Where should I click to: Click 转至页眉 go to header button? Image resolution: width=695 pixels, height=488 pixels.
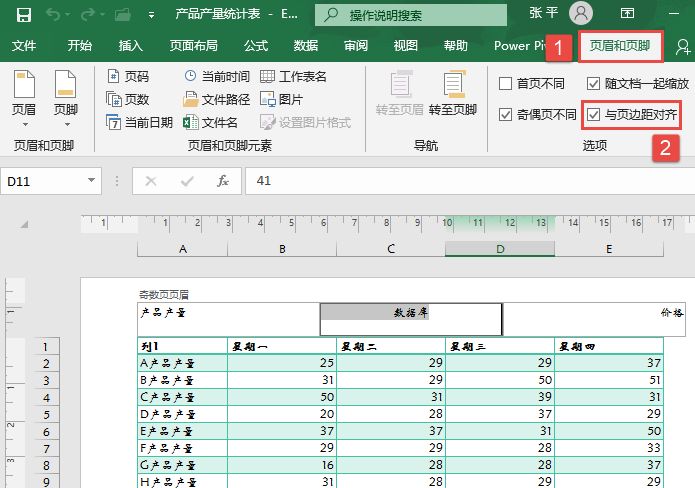point(400,93)
